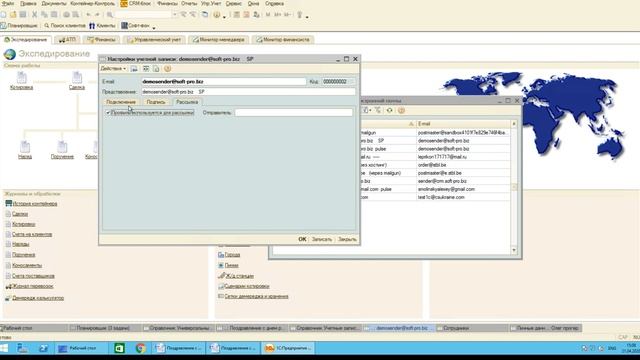Open Софт-фон from the toolbar
This screenshot has height=360, width=640.
click(x=136, y=26)
